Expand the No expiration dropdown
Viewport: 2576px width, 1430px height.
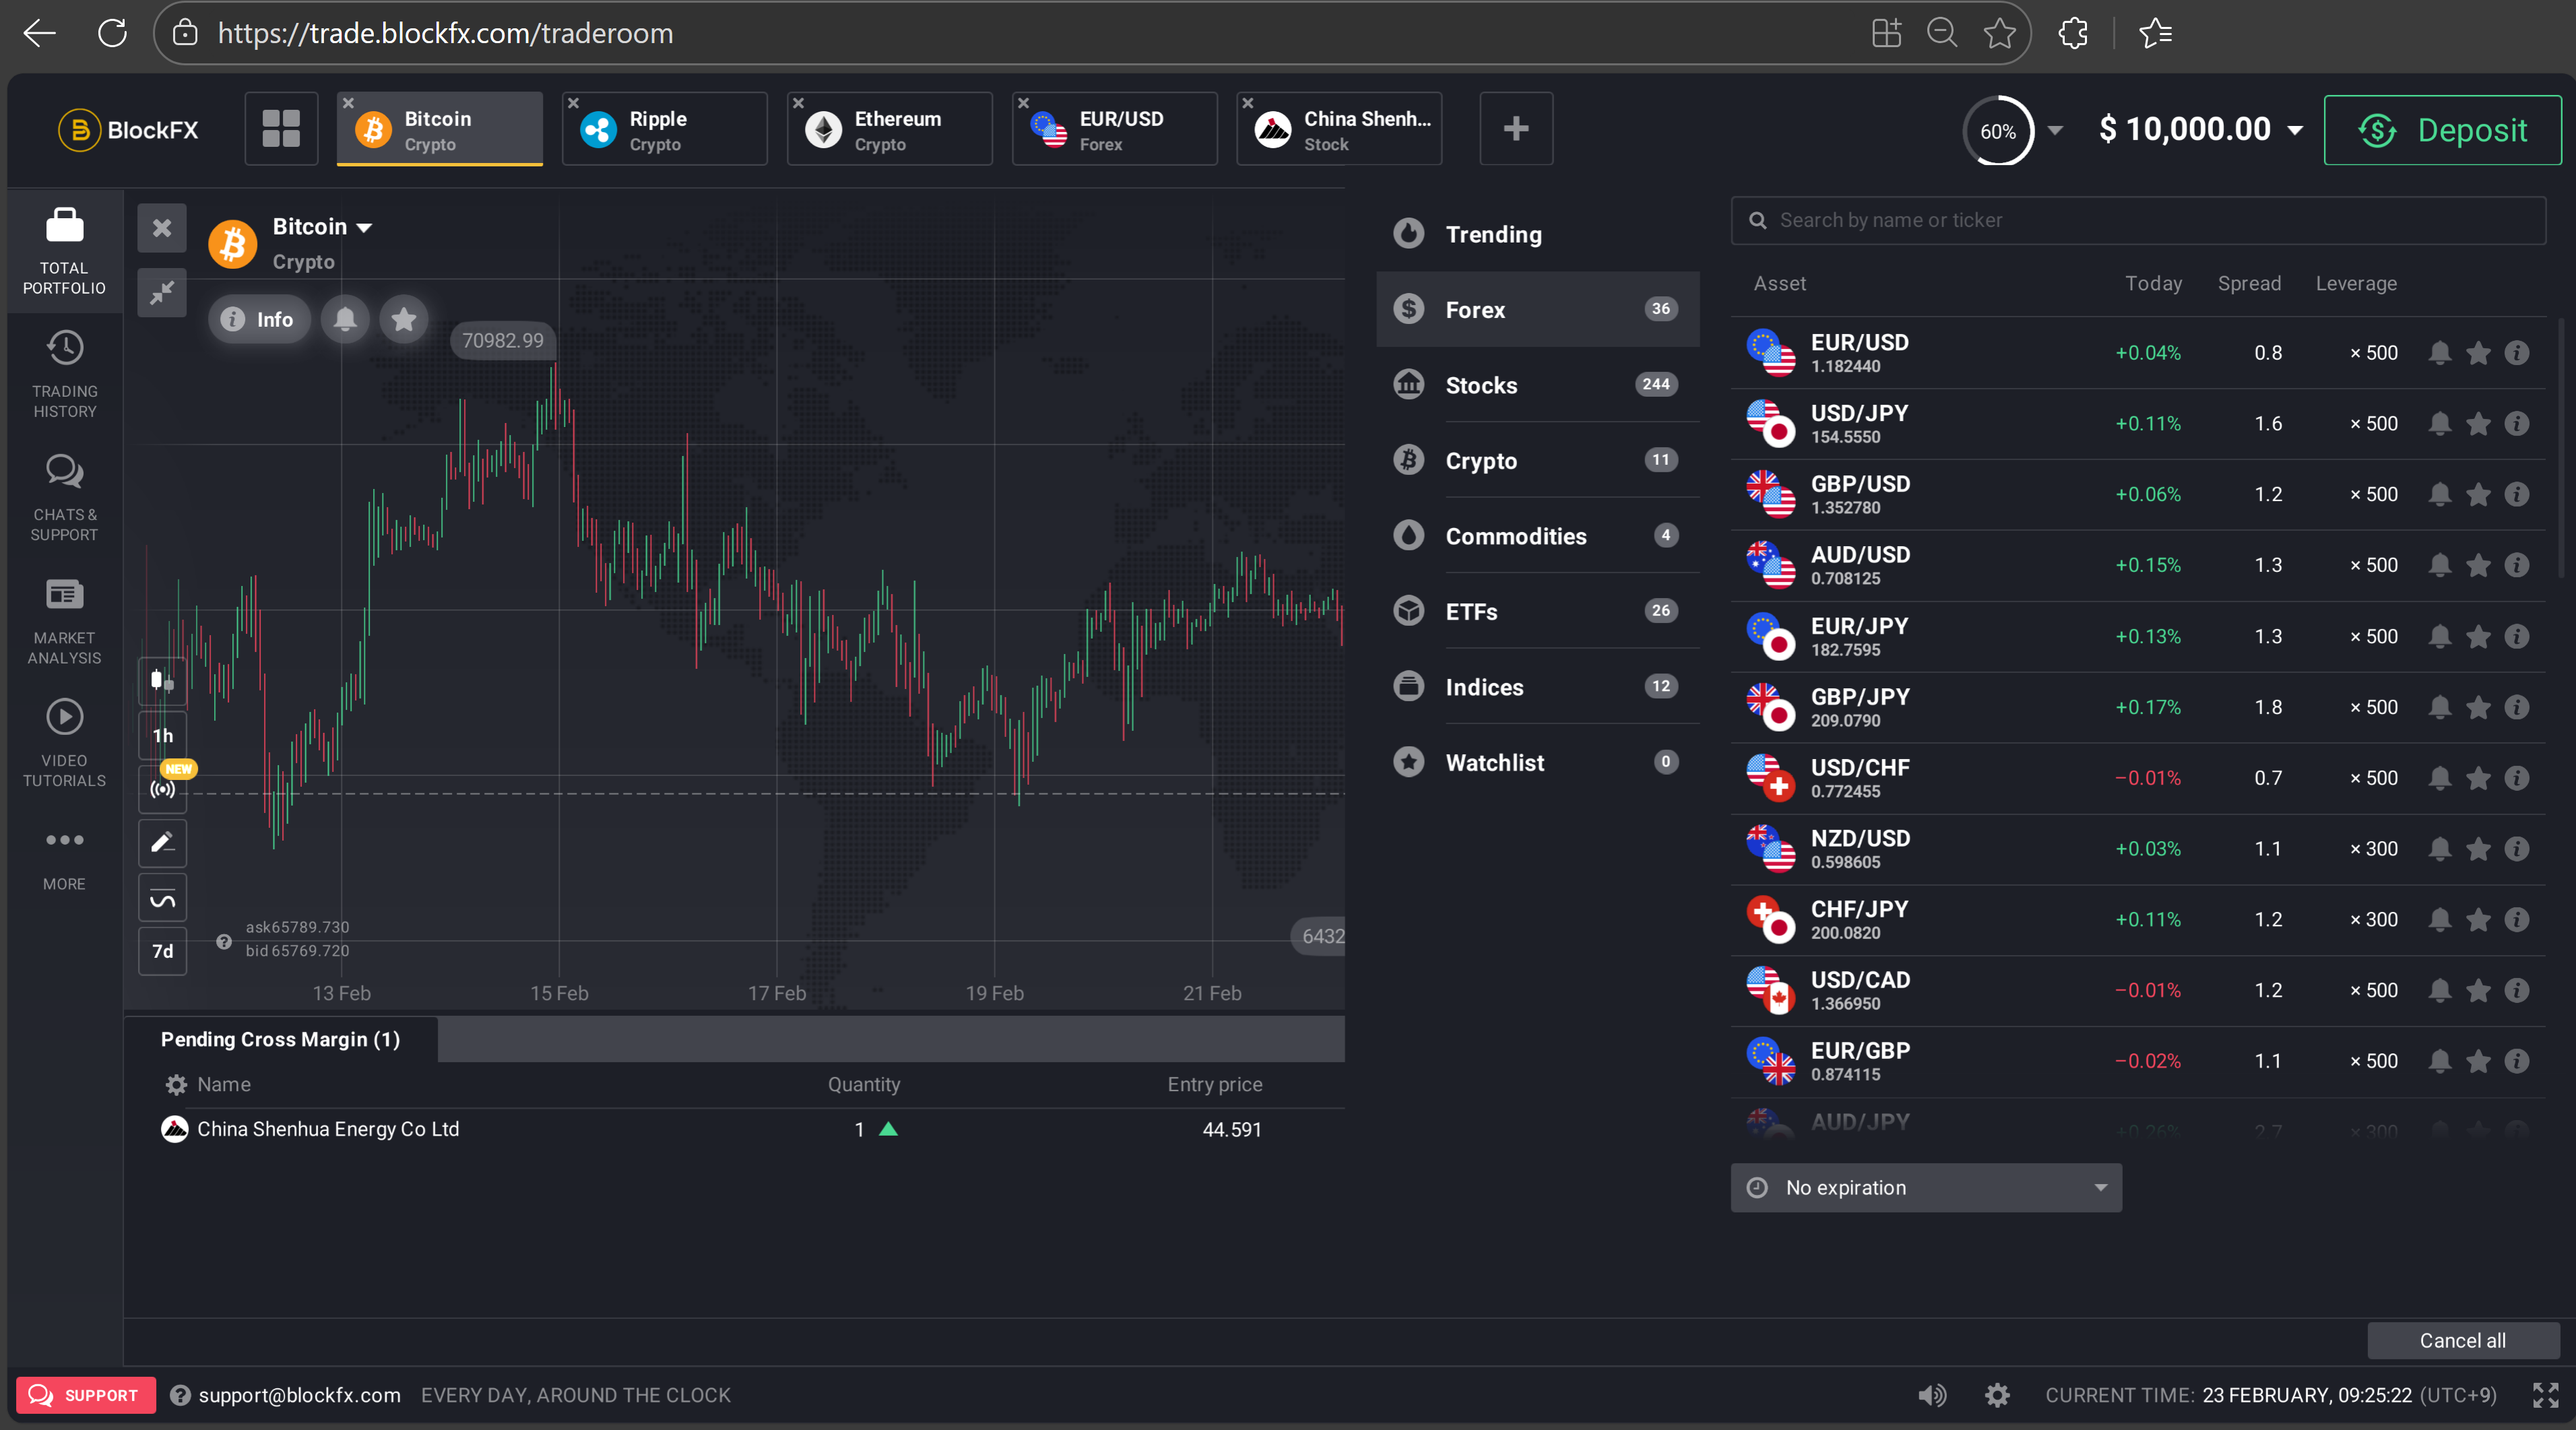pos(1926,1187)
